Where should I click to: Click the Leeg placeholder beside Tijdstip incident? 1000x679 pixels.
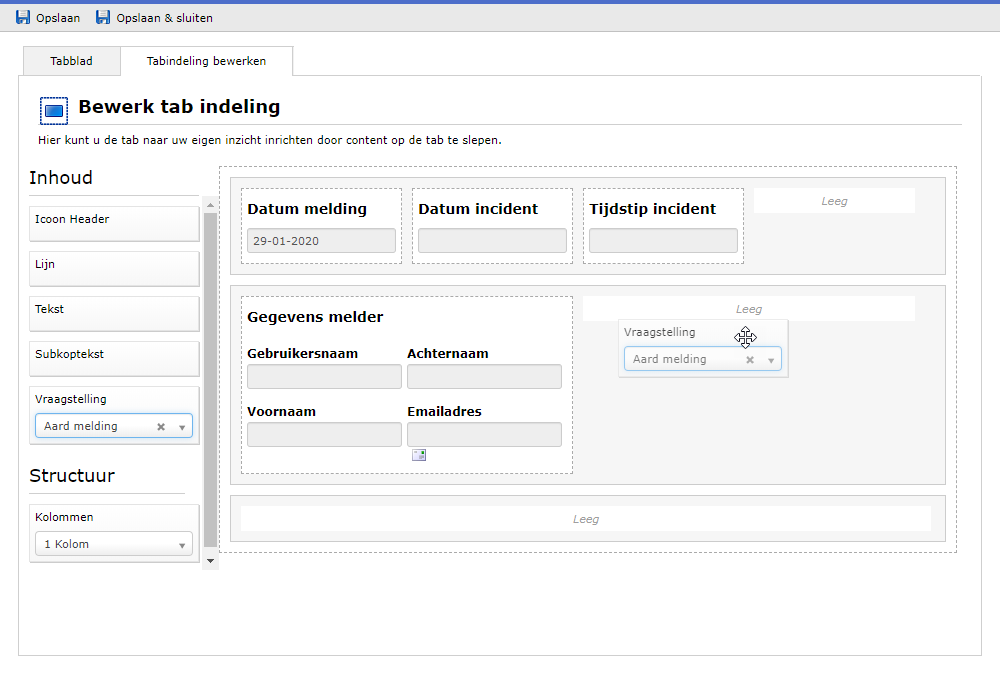tap(834, 200)
